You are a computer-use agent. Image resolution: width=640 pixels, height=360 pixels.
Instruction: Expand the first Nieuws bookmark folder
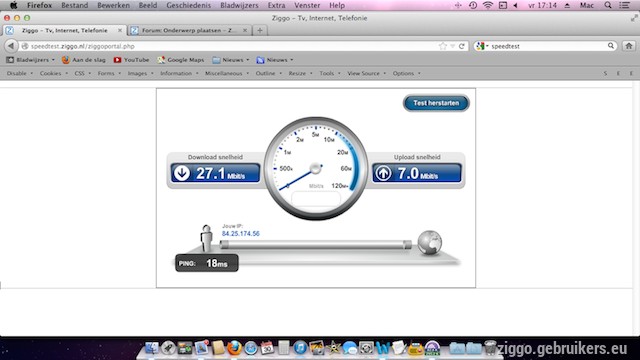[231, 60]
